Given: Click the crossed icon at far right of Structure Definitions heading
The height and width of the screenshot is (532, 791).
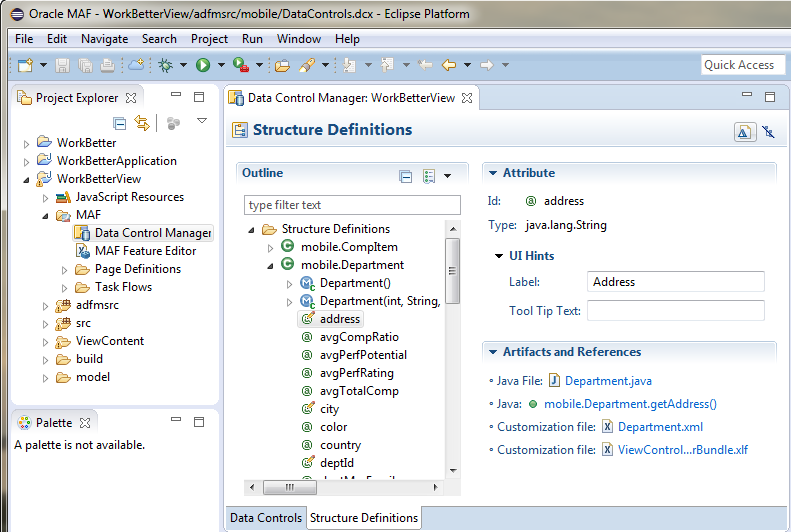Looking at the screenshot, I should (768, 132).
